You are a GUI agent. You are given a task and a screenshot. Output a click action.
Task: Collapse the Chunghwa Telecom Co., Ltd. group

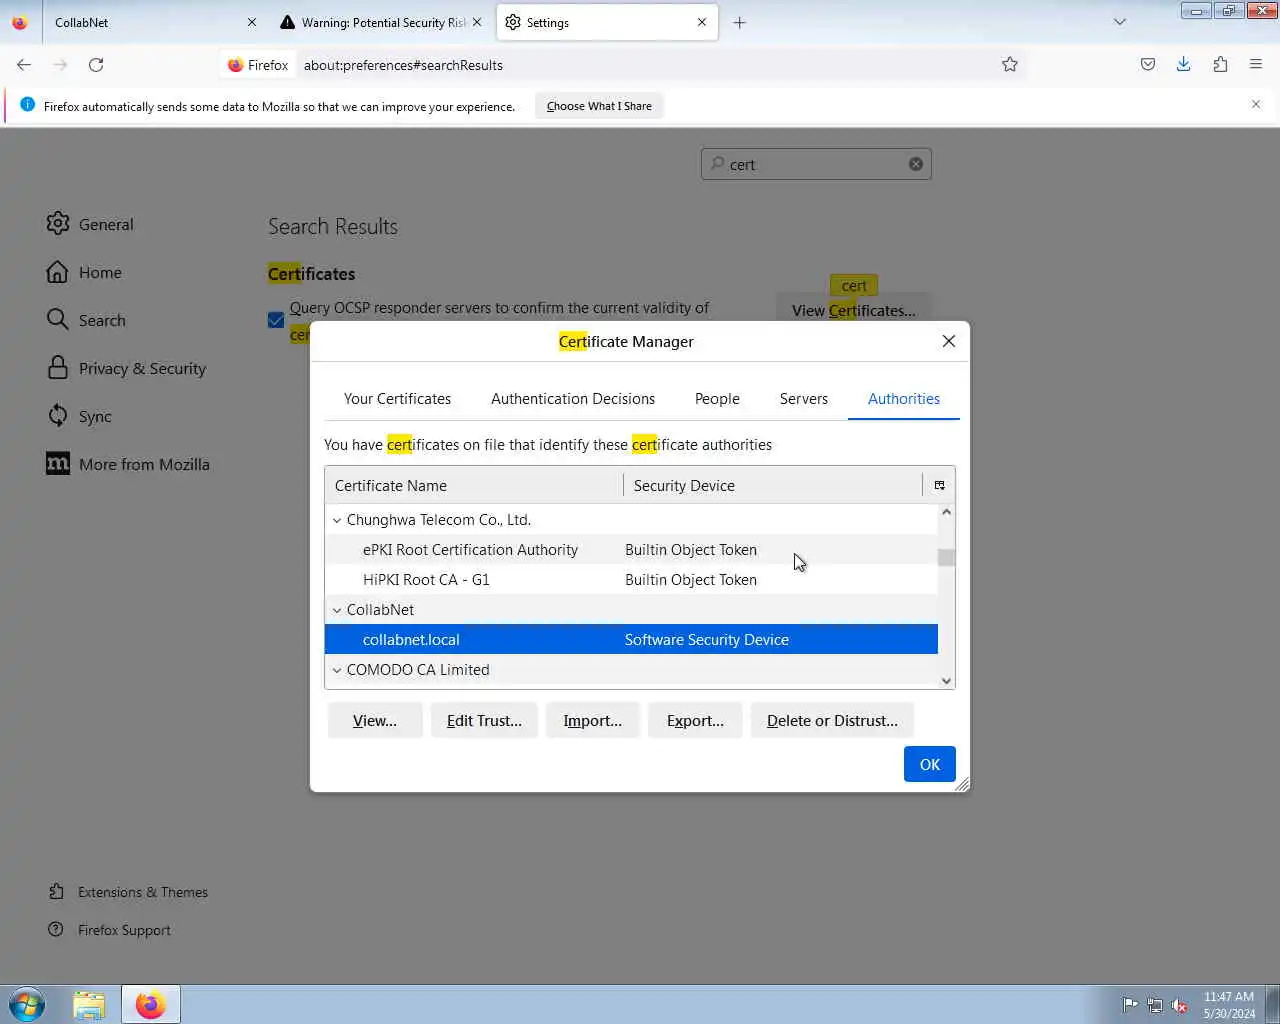[337, 520]
